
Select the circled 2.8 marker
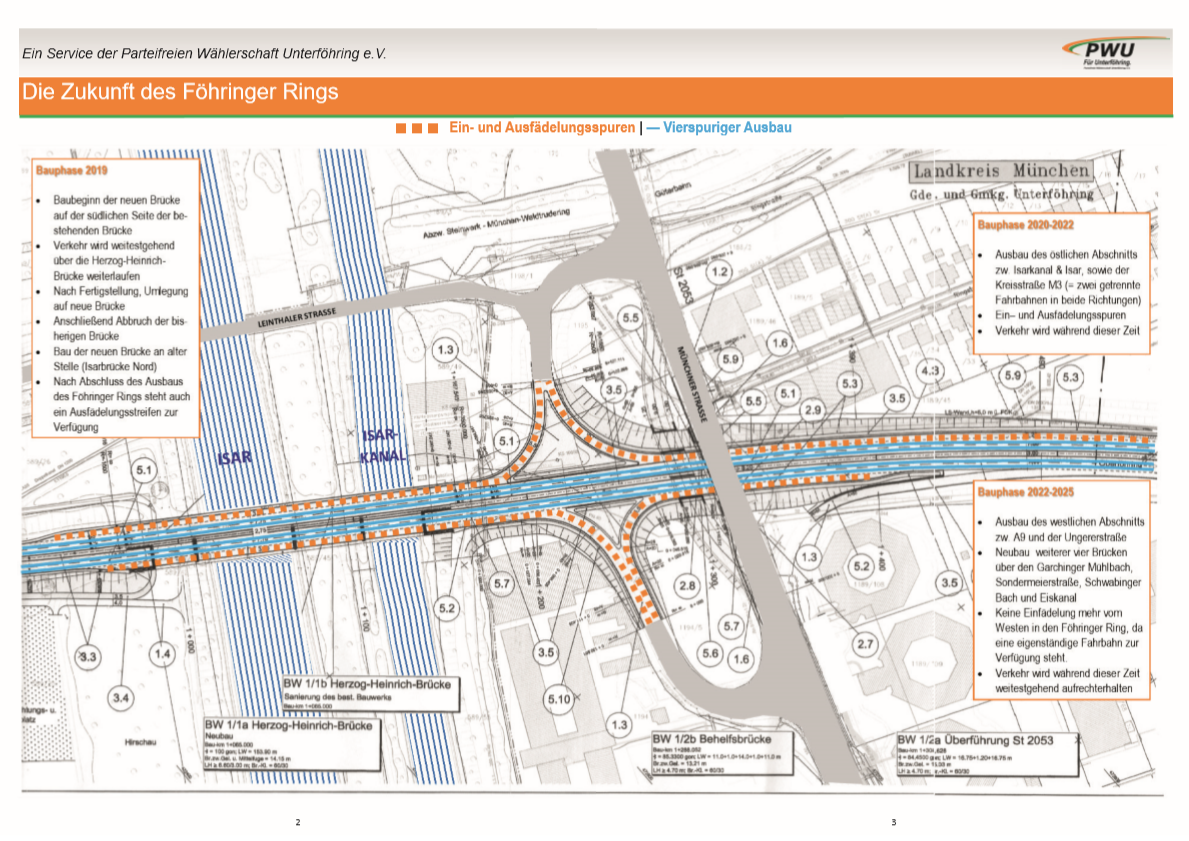tap(686, 585)
